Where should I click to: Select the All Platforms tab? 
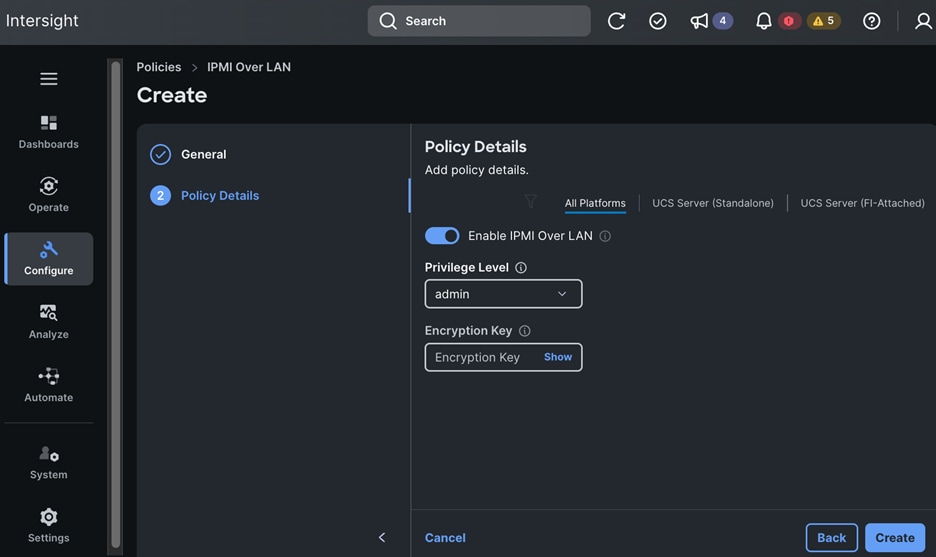(595, 203)
